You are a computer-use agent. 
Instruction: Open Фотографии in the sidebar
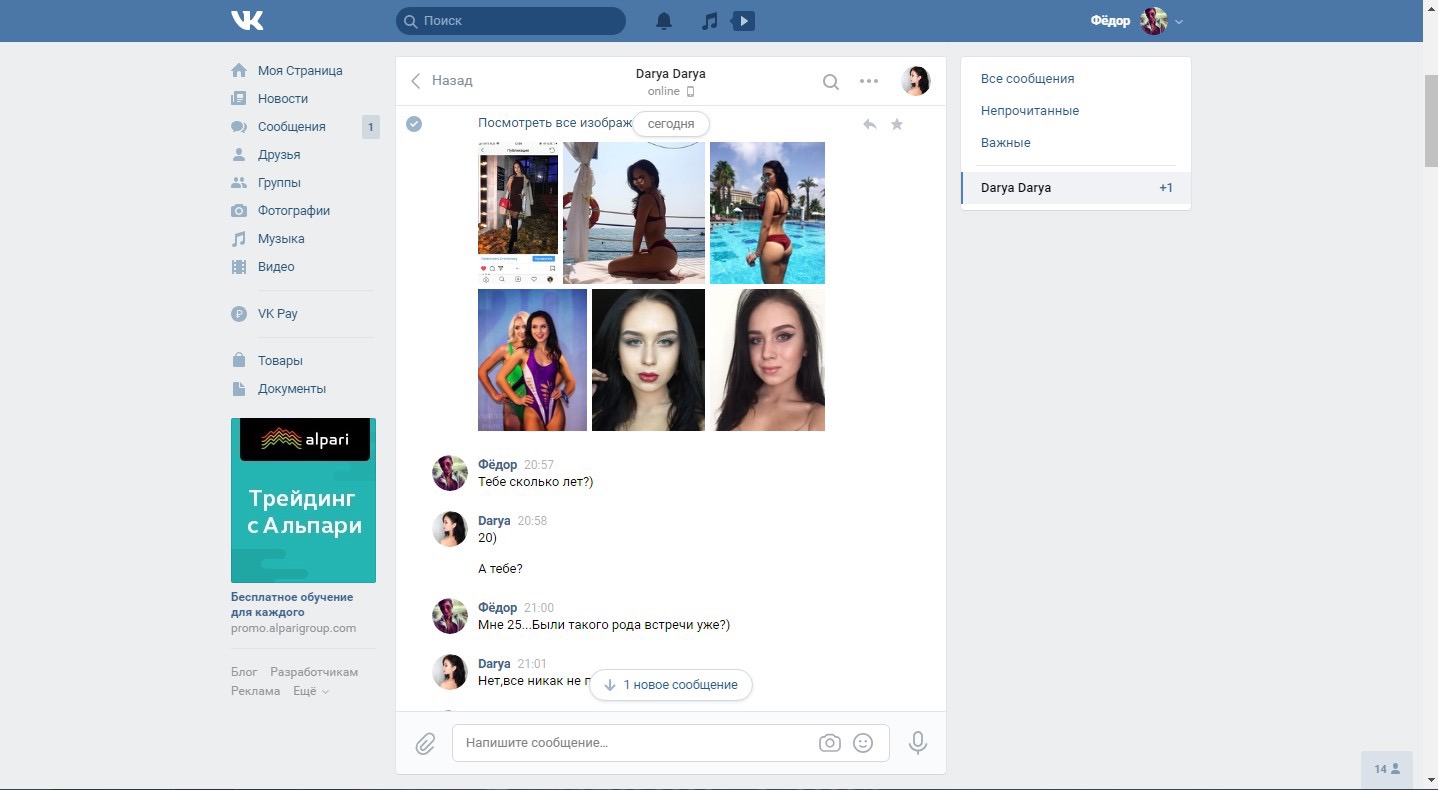coord(294,211)
